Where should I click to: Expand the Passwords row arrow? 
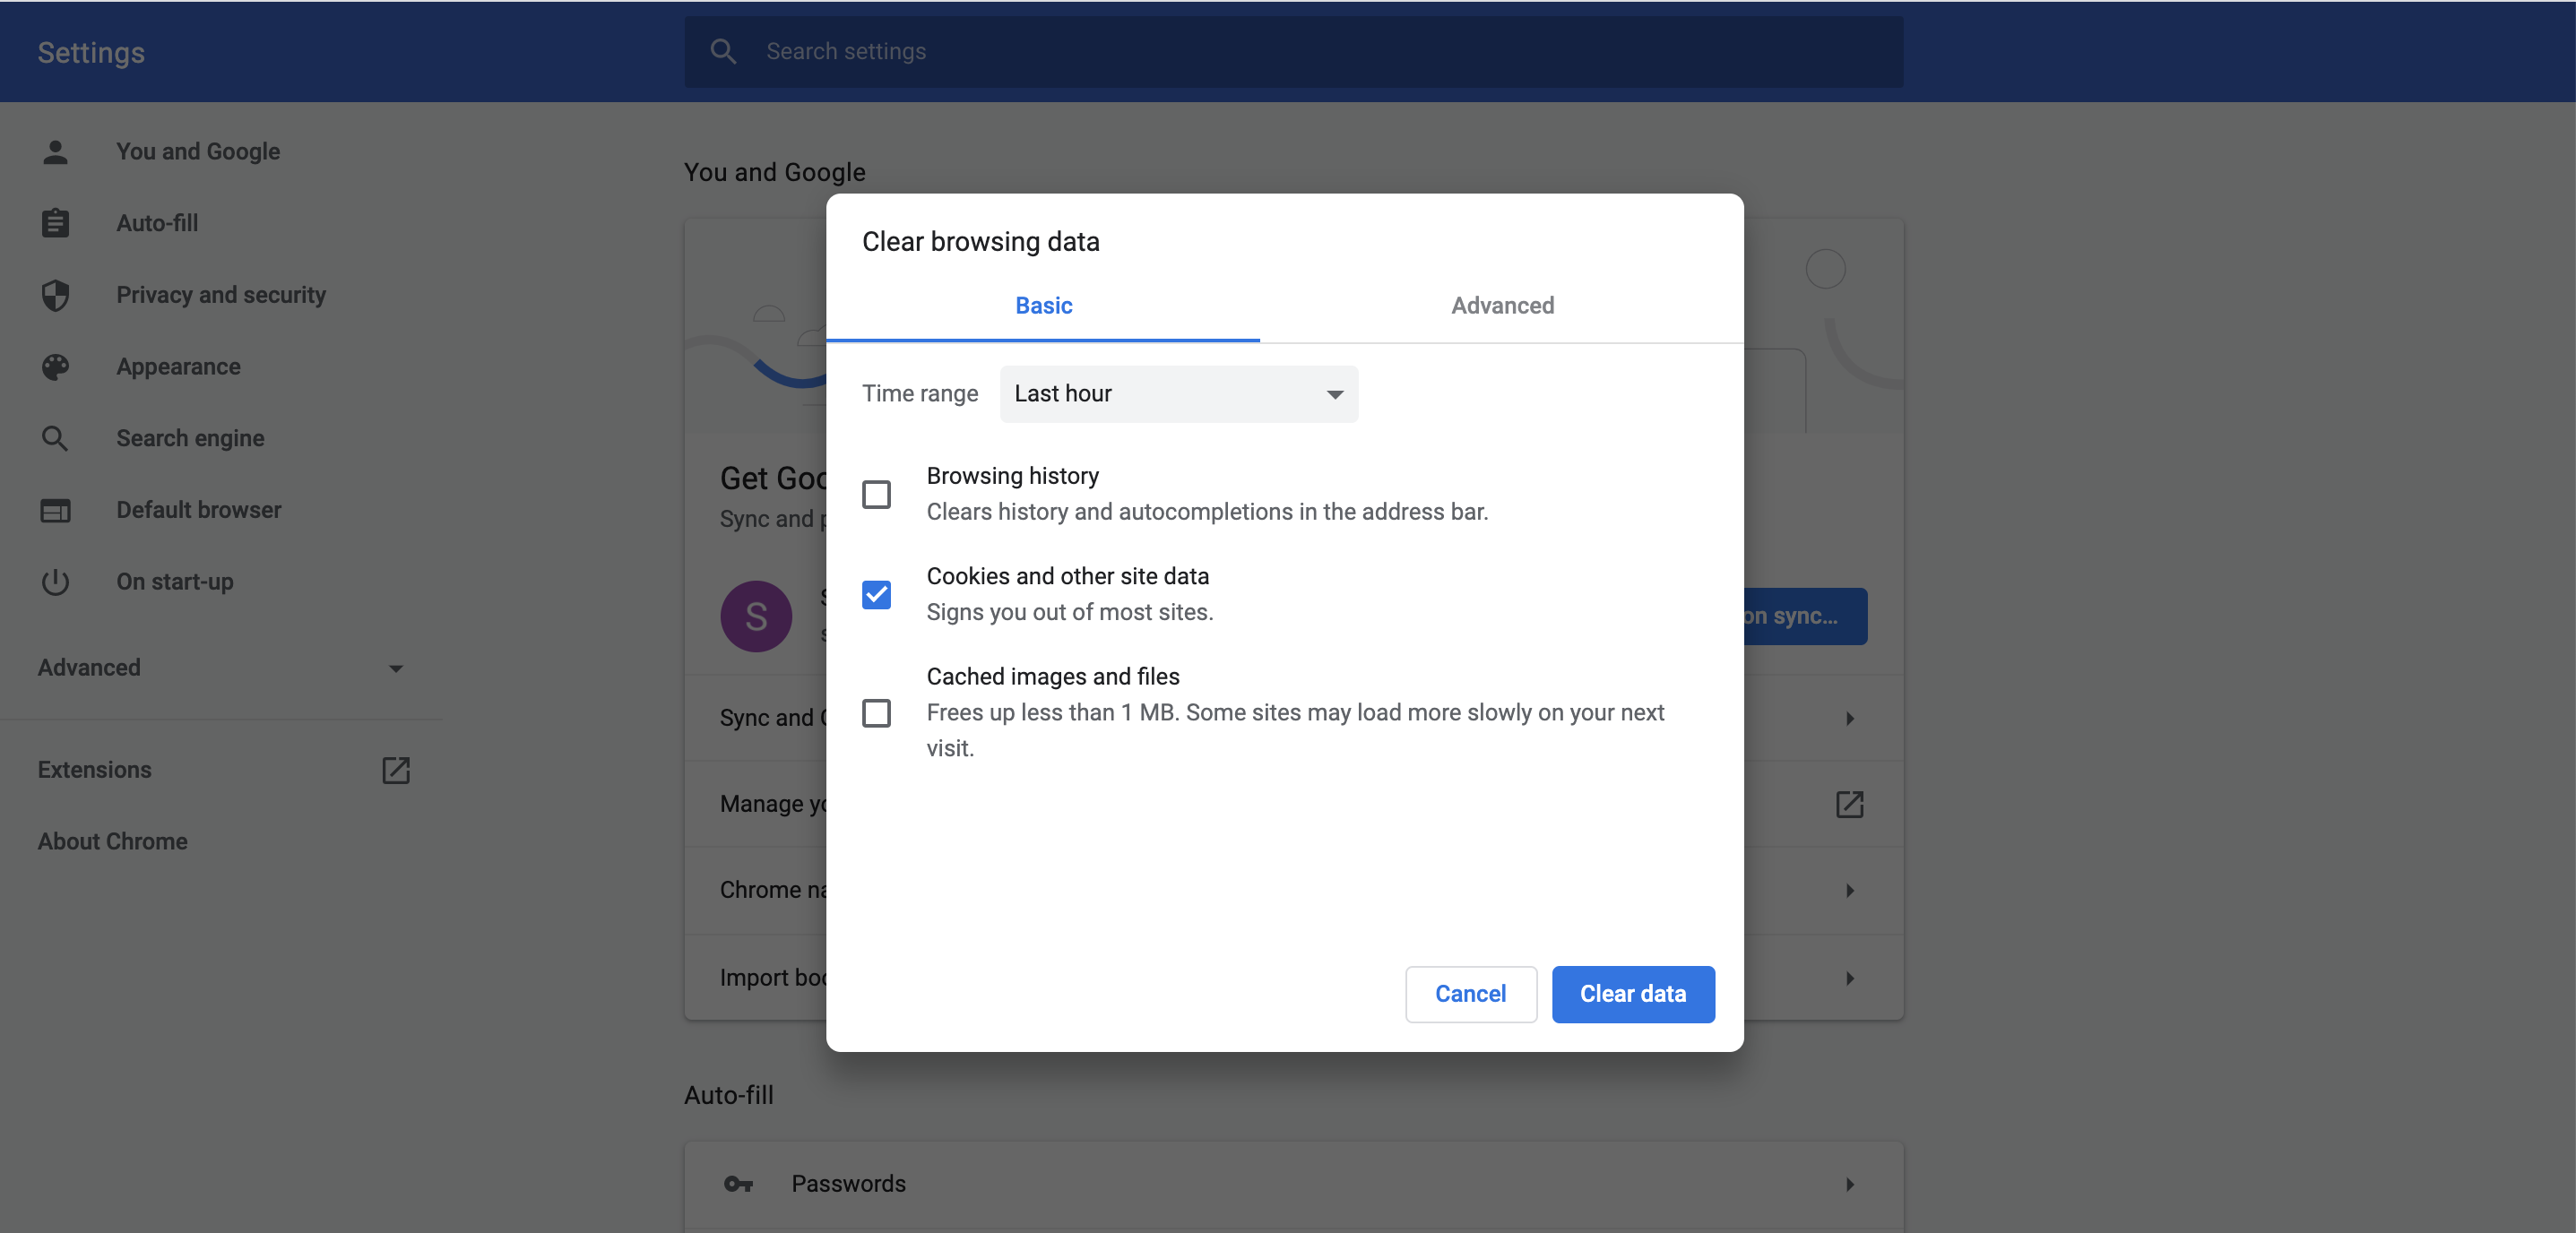pyautogui.click(x=1849, y=1184)
